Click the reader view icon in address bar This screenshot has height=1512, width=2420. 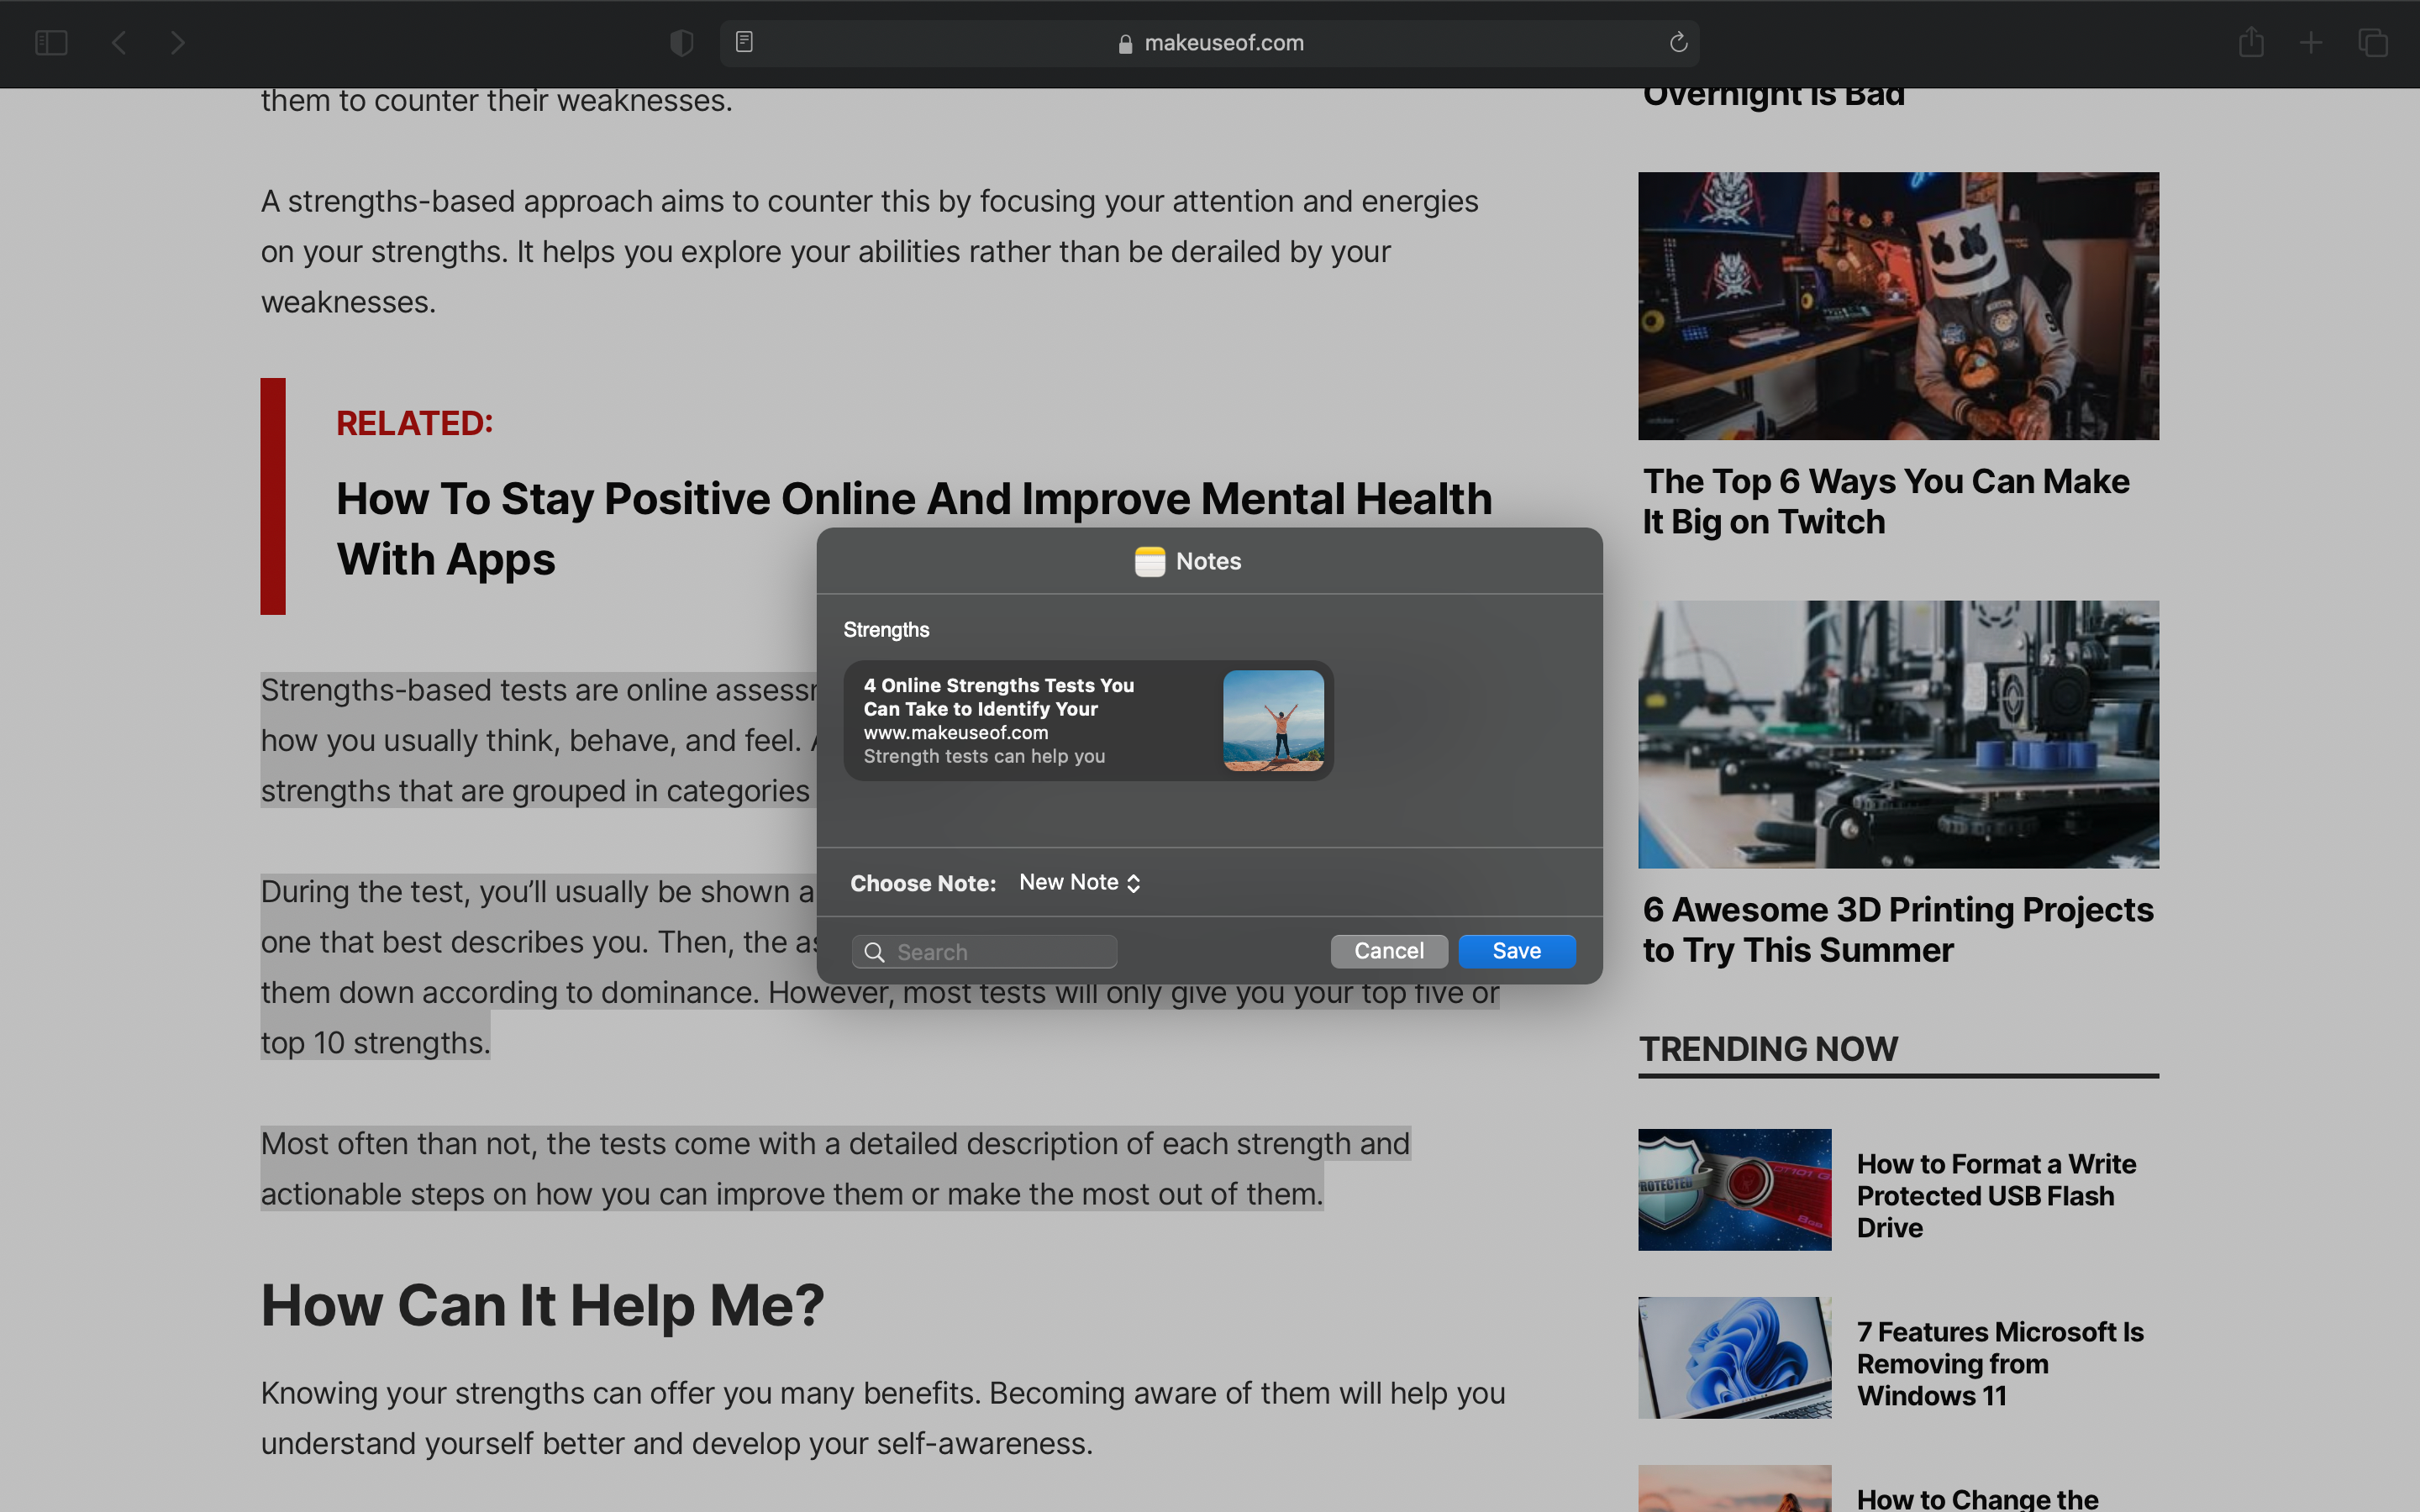click(x=744, y=42)
